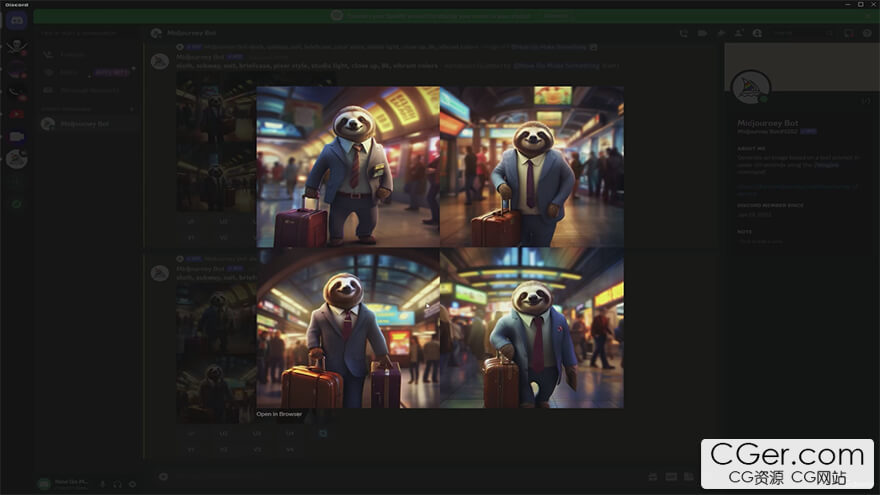Image resolution: width=880 pixels, height=495 pixels.
Task: Click the button in green banner
Action: (557, 16)
